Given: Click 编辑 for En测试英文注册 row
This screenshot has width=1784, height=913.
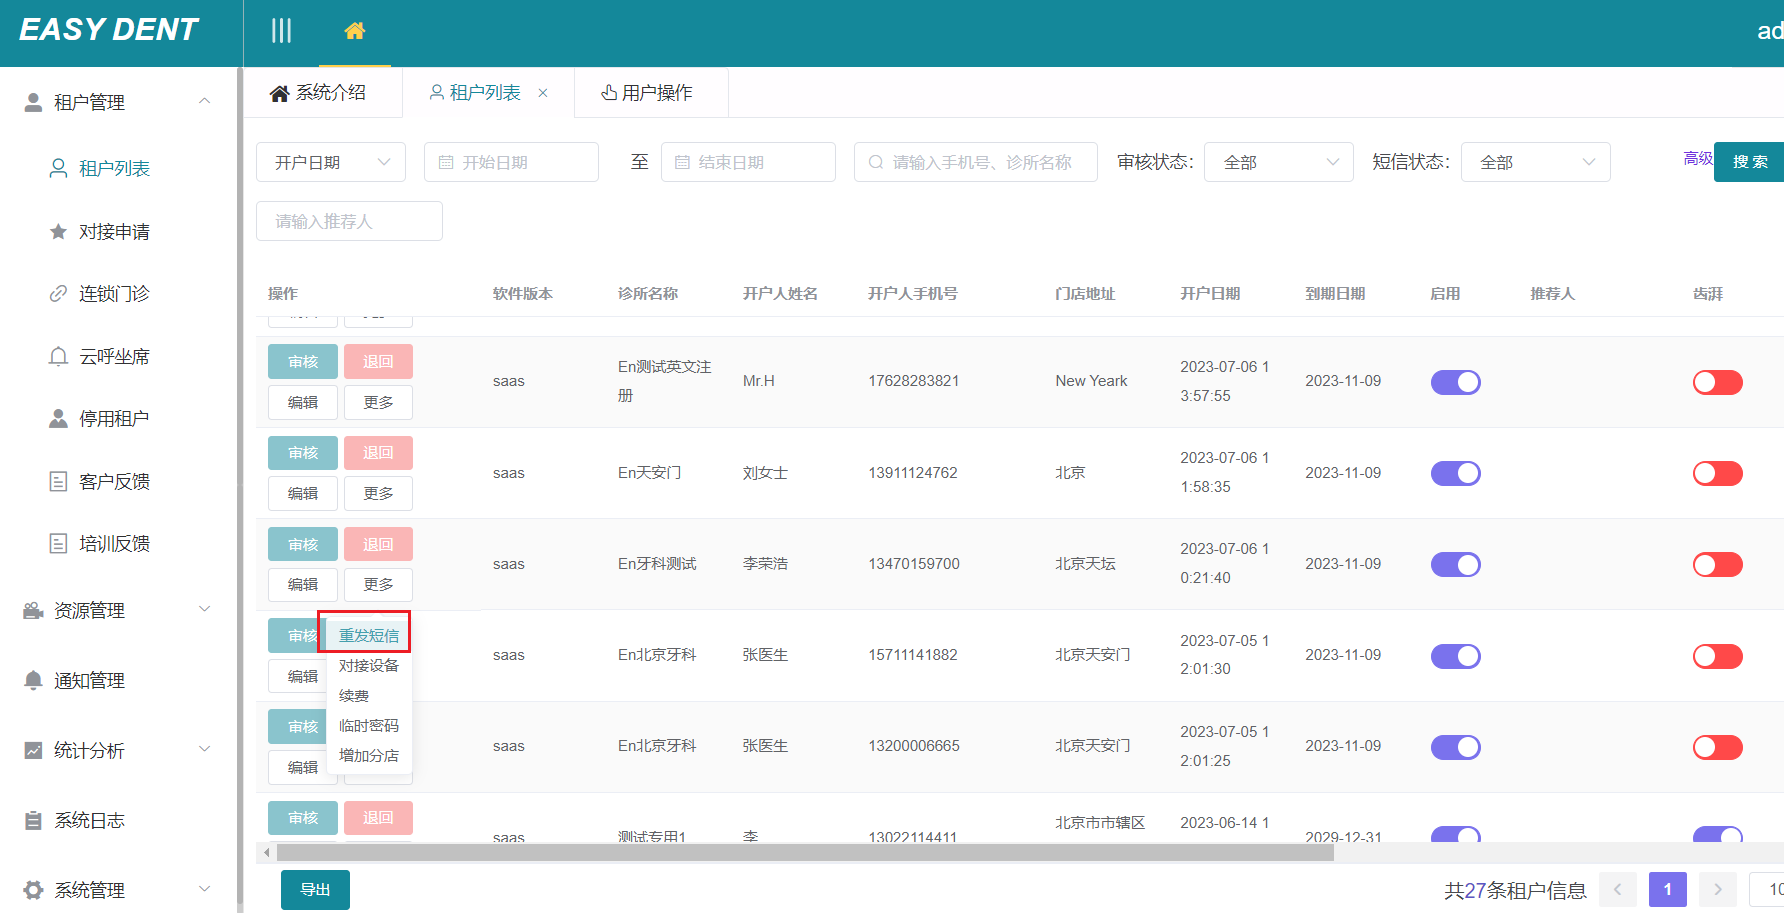Looking at the screenshot, I should [x=303, y=402].
